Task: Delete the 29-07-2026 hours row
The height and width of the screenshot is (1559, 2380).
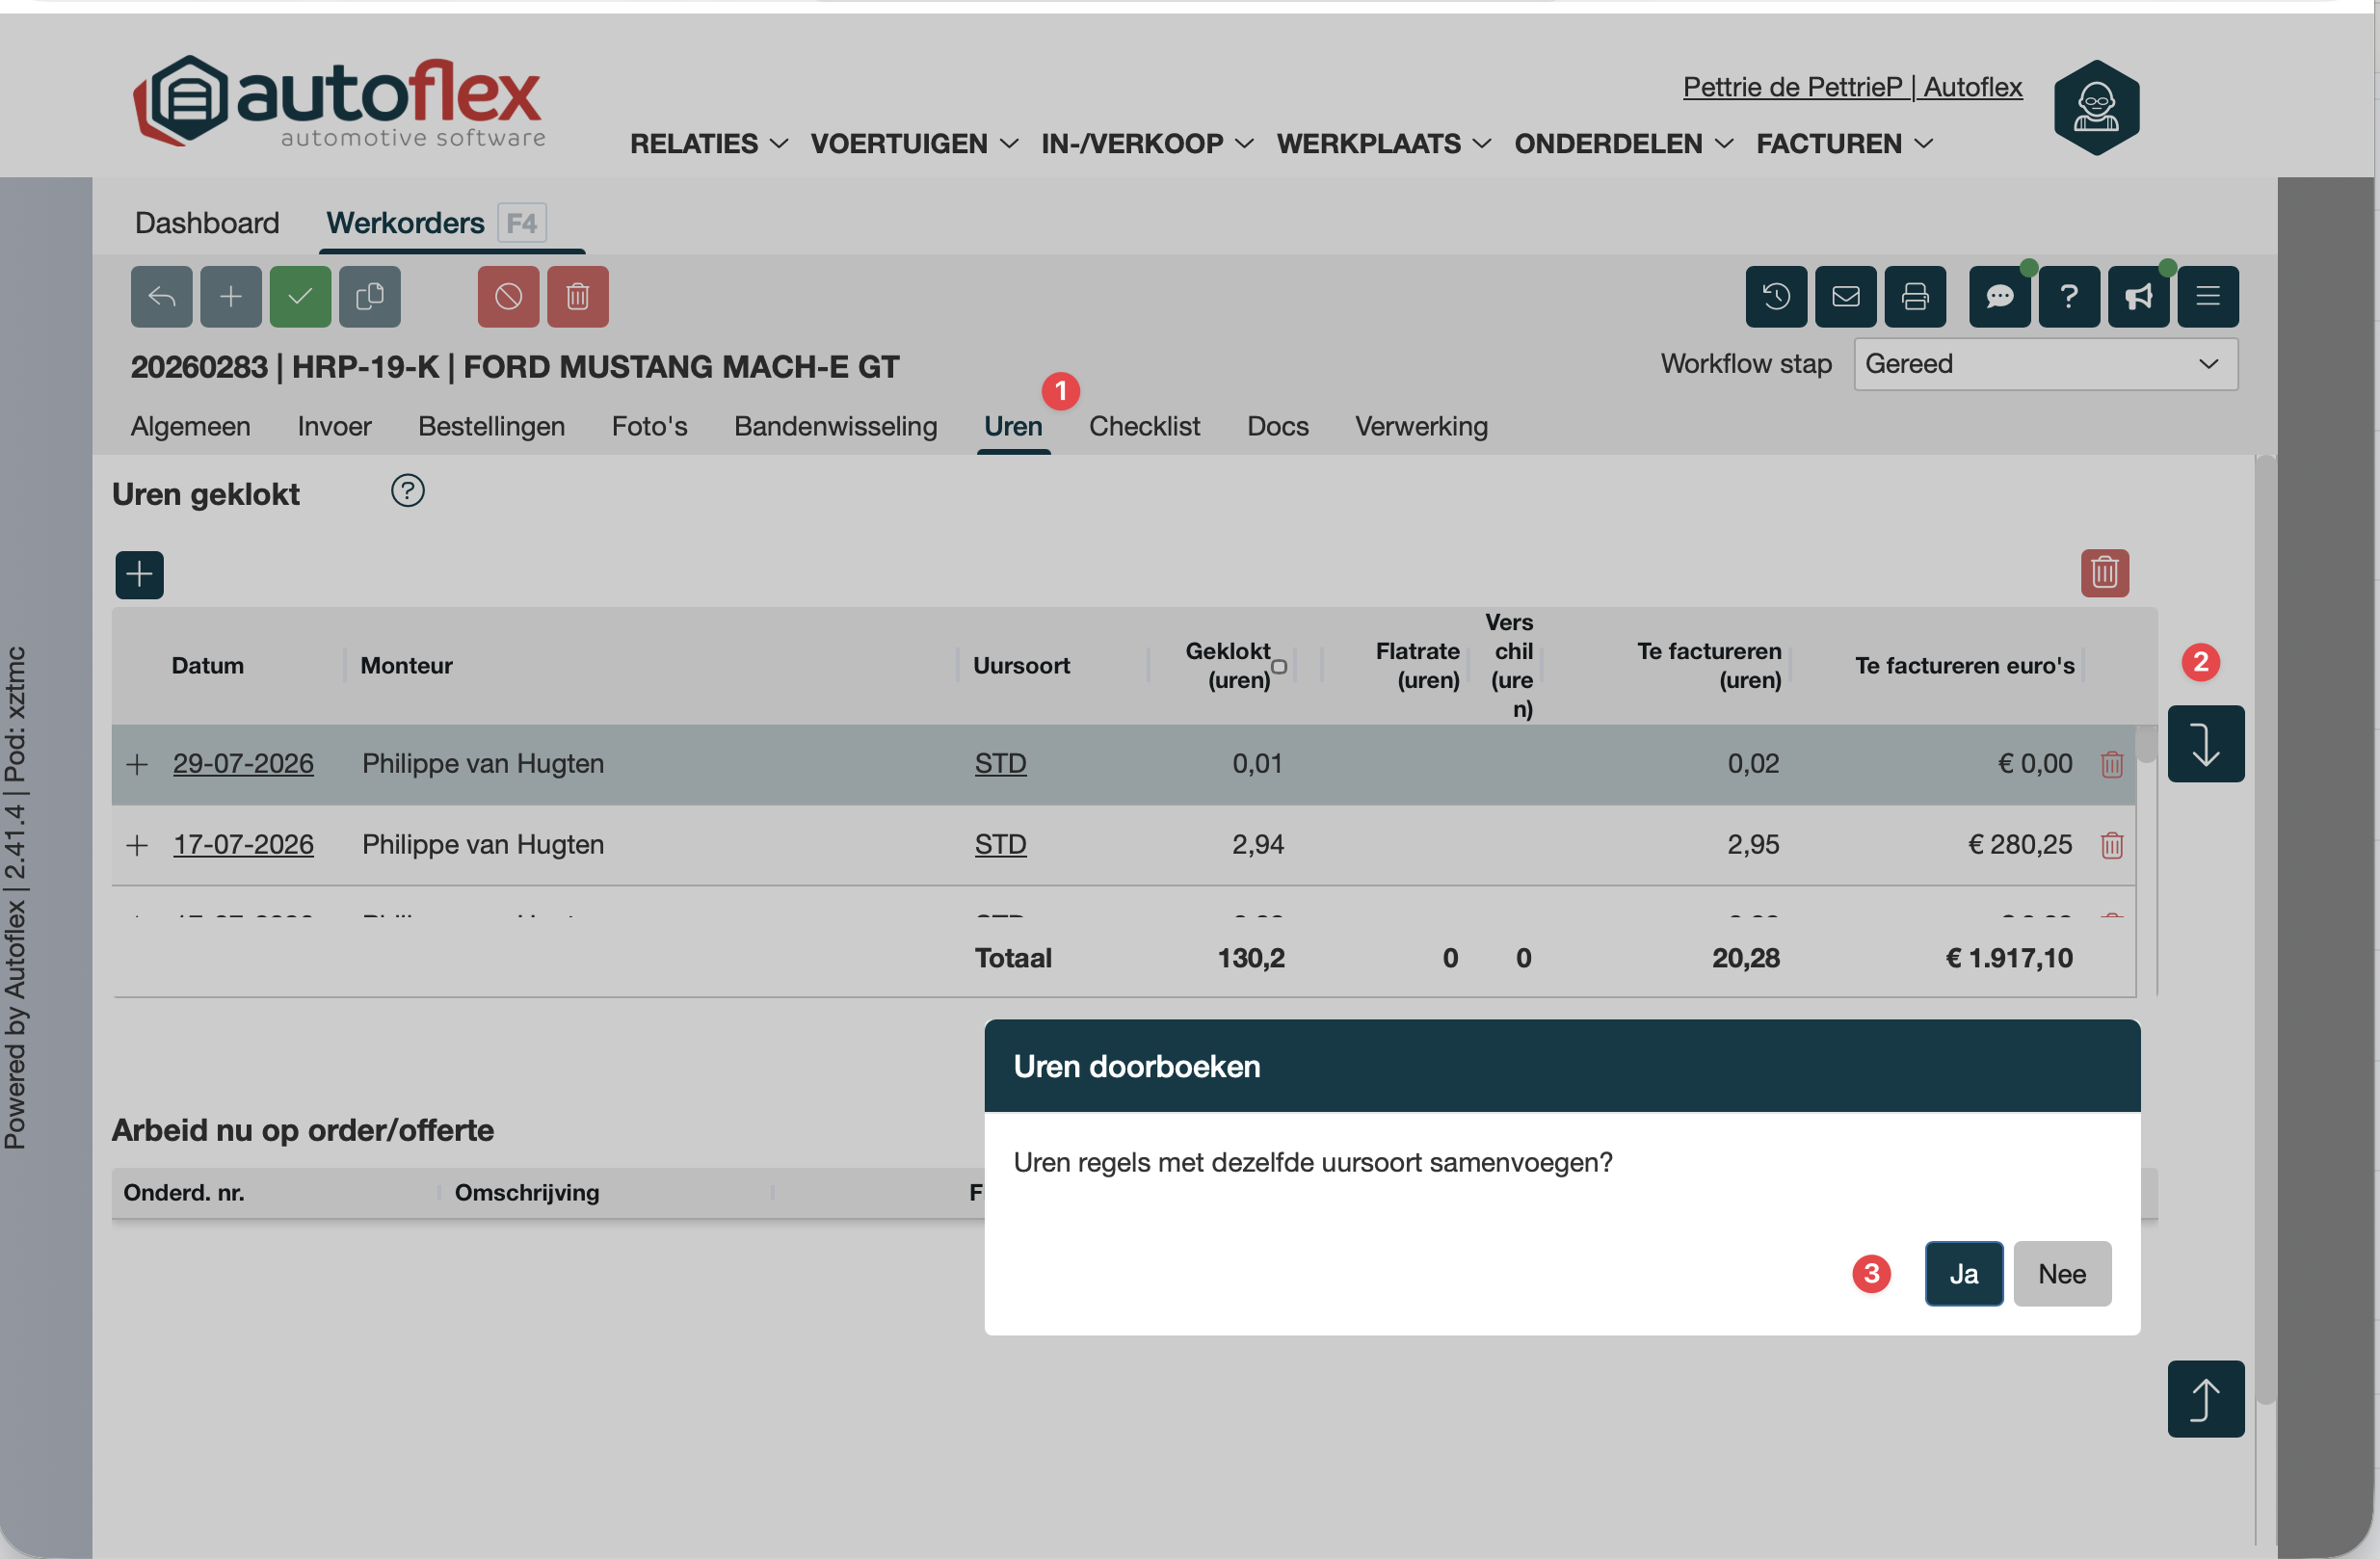Action: click(2112, 764)
